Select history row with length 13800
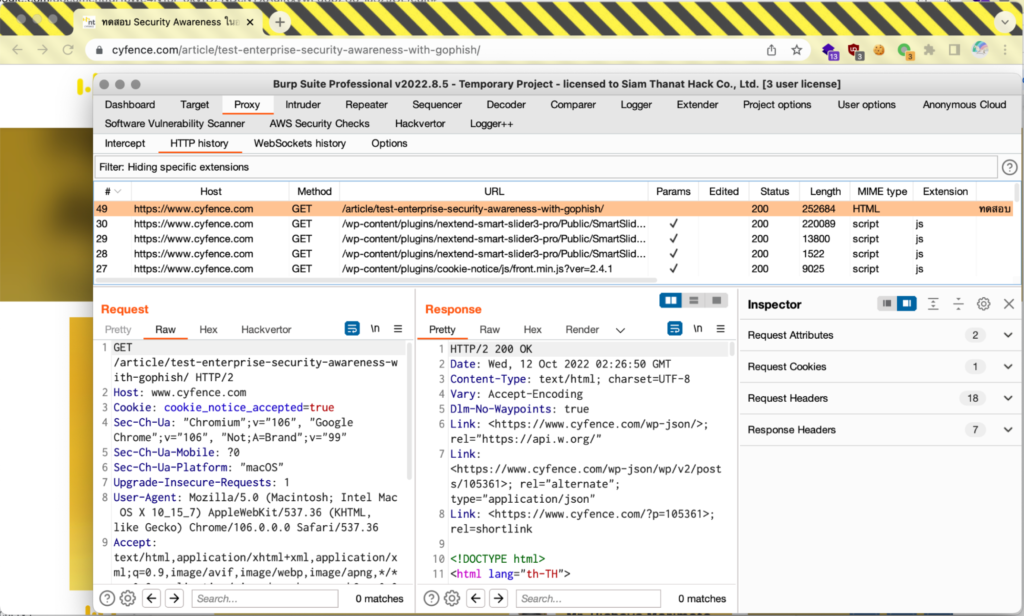Image resolution: width=1024 pixels, height=616 pixels. (x=554, y=238)
